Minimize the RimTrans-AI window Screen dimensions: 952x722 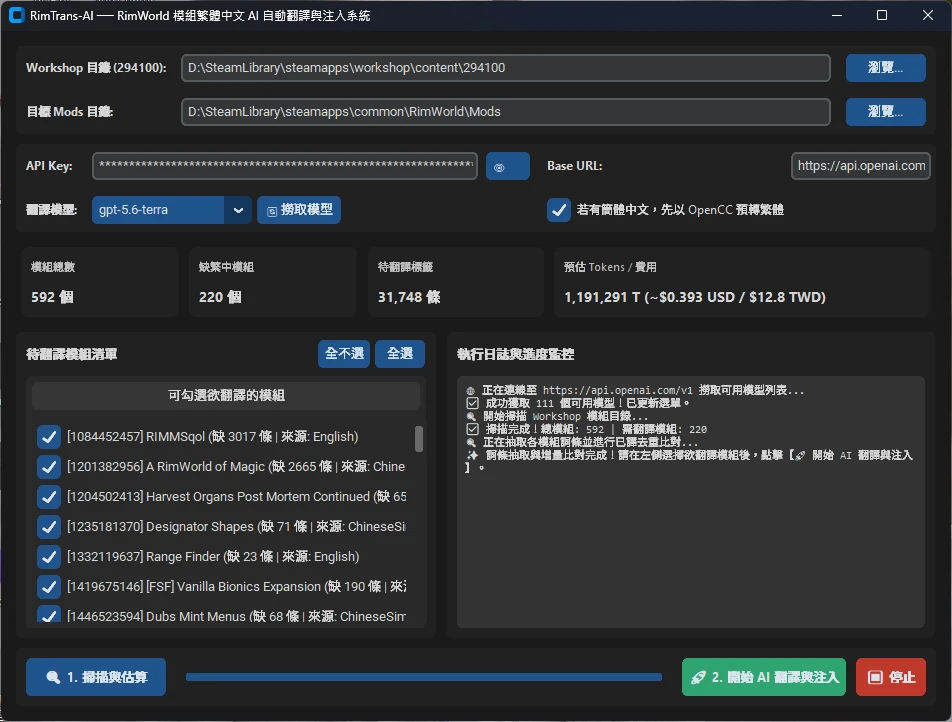(x=837, y=15)
